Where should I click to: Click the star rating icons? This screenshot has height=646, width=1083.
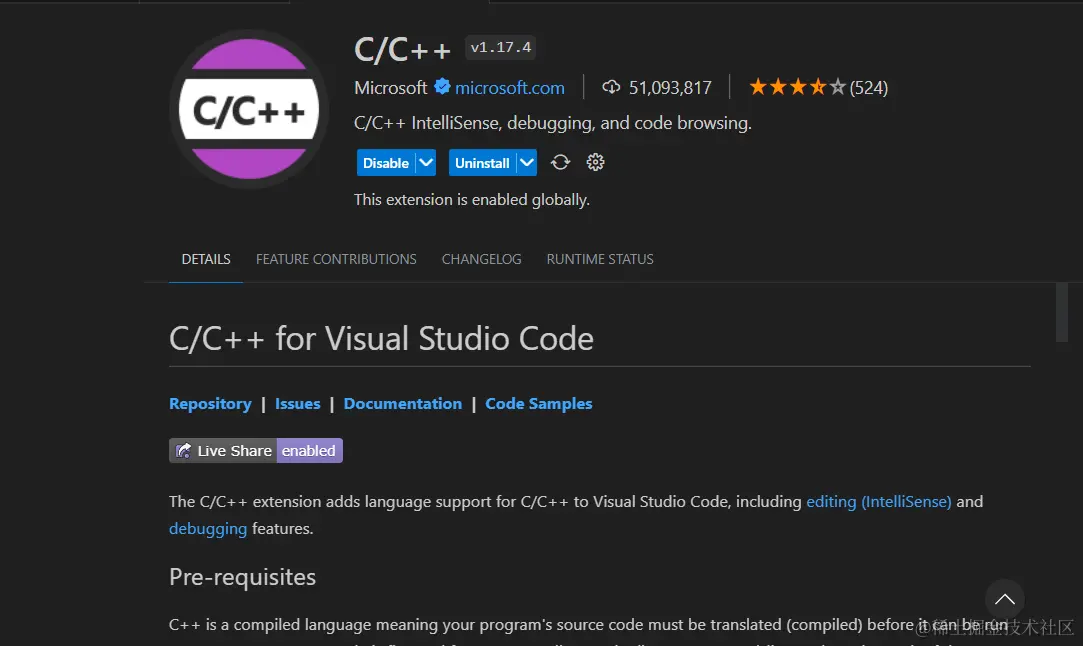tap(797, 87)
